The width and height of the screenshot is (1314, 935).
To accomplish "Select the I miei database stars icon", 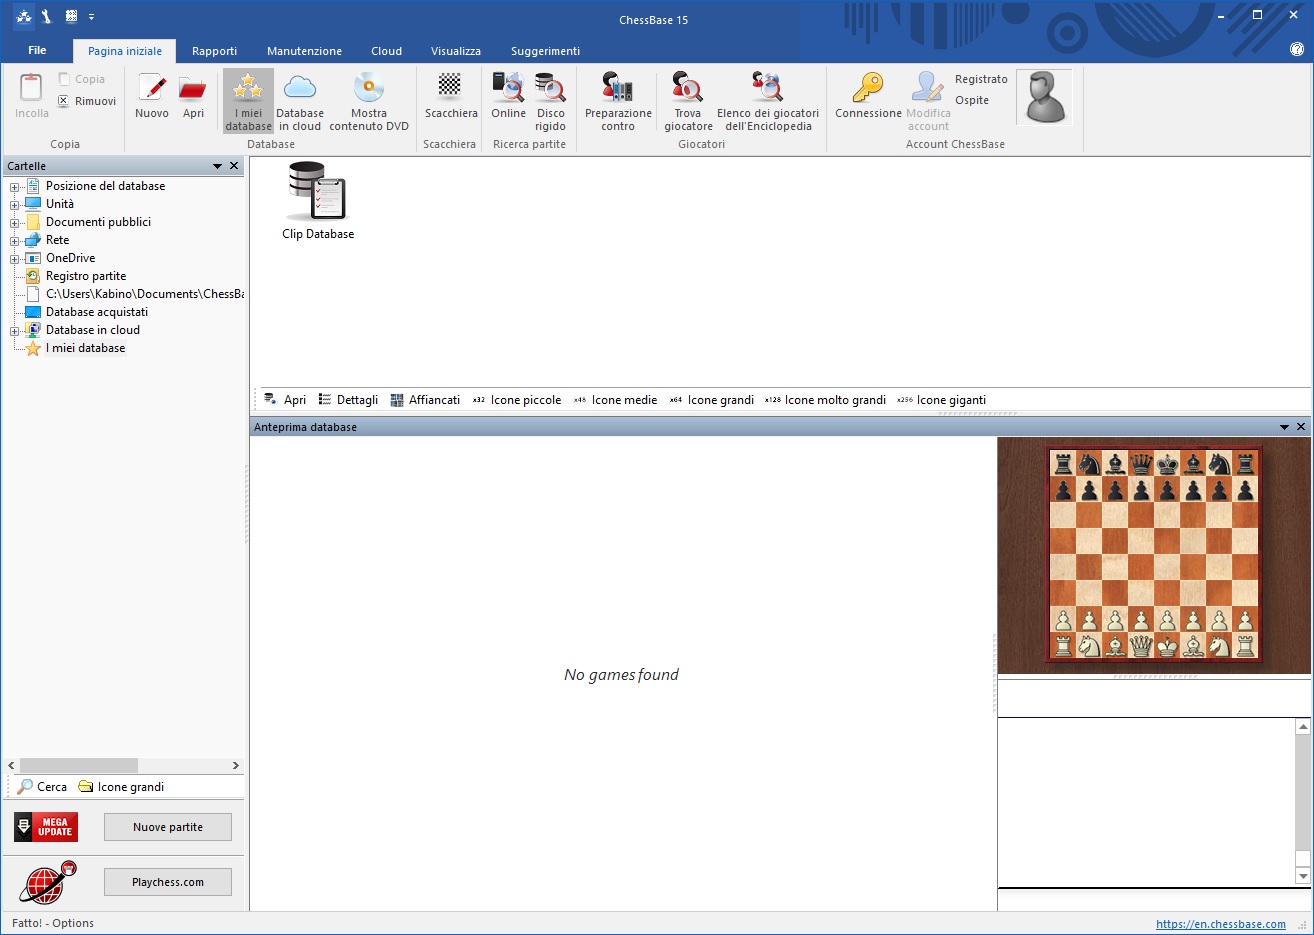I will [248, 88].
